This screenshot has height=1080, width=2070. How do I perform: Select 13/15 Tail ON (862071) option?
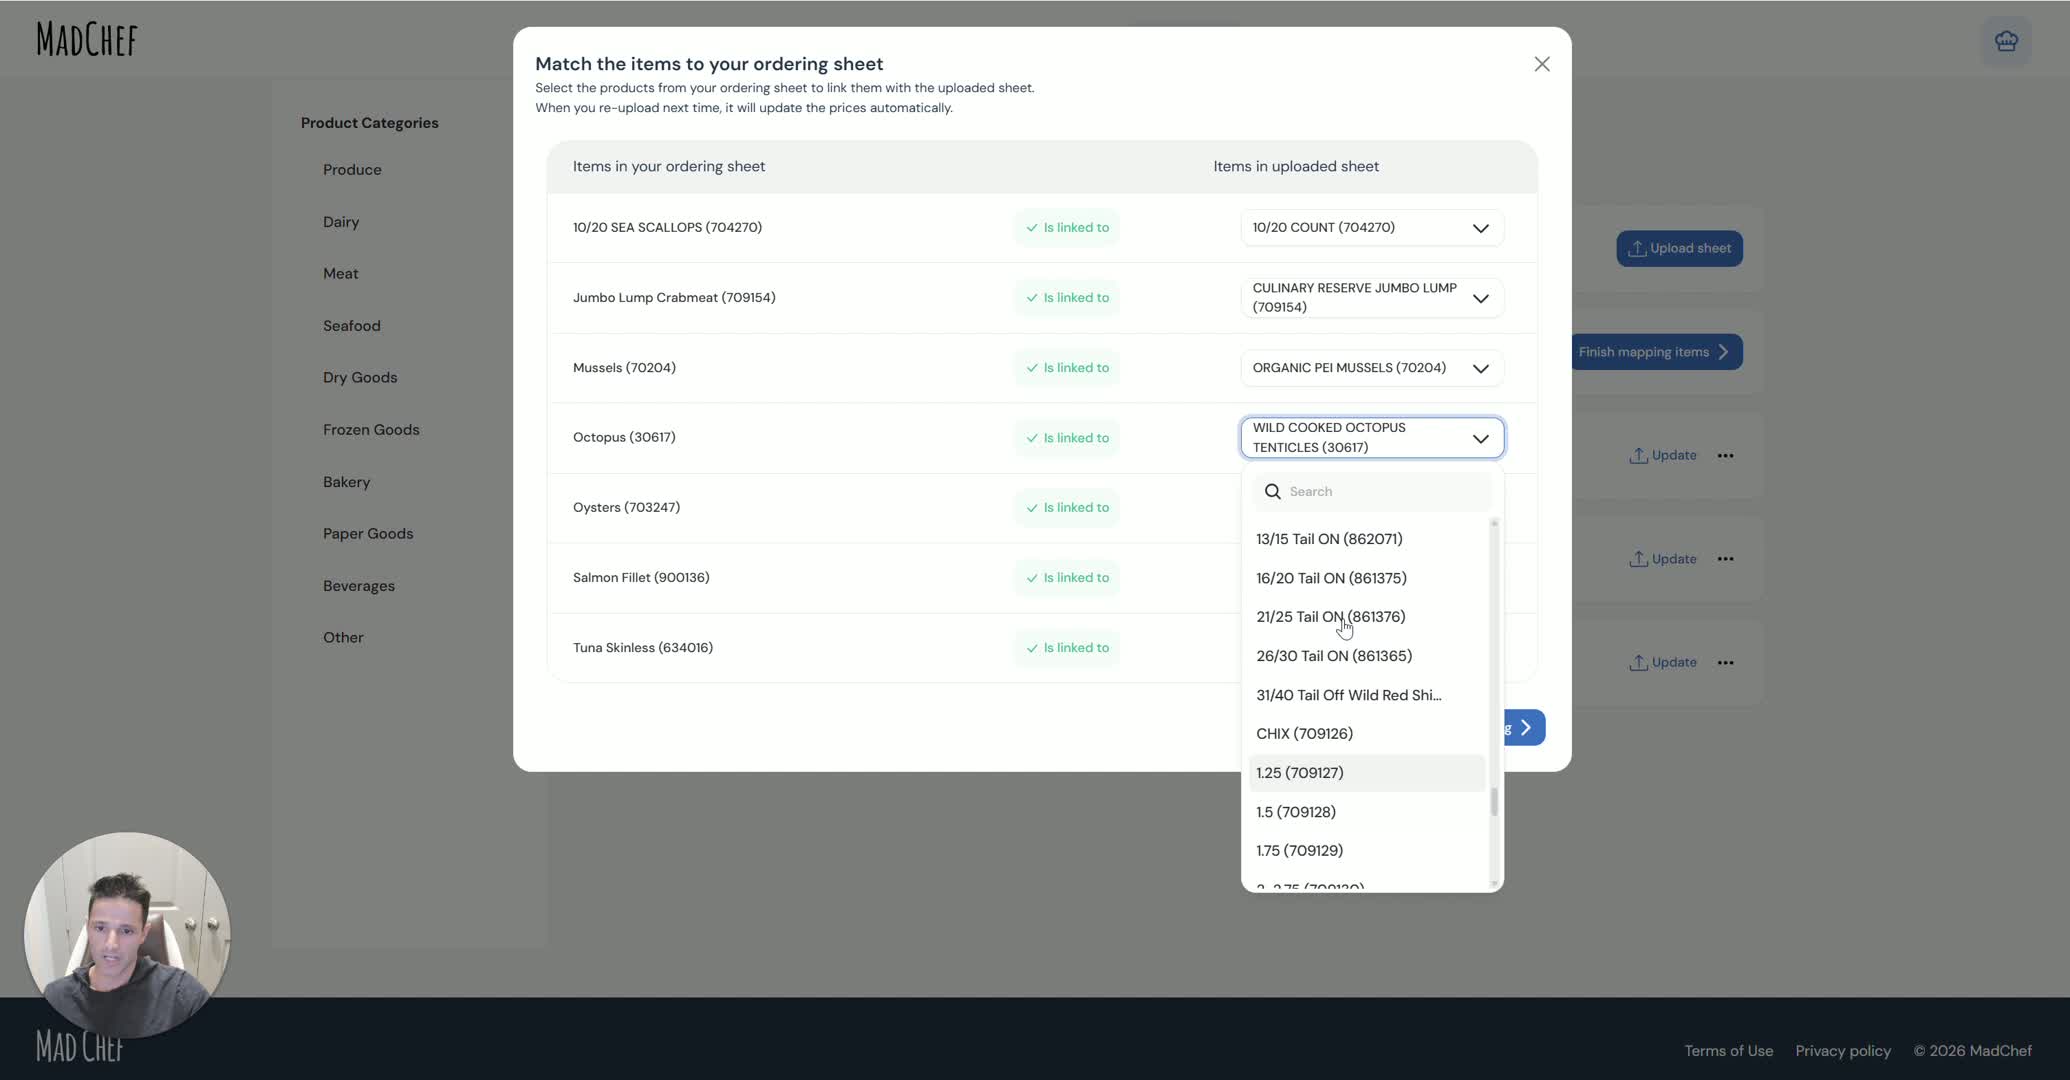[1366, 539]
